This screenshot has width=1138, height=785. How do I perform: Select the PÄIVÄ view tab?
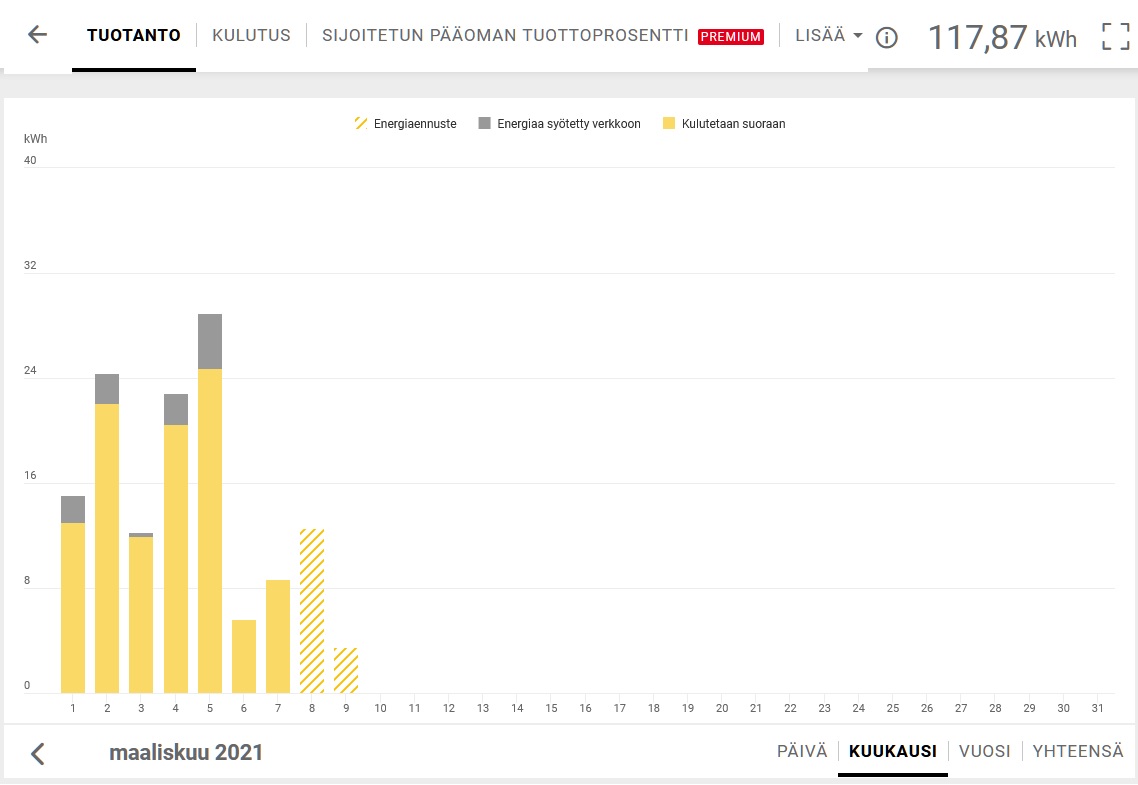click(x=802, y=751)
